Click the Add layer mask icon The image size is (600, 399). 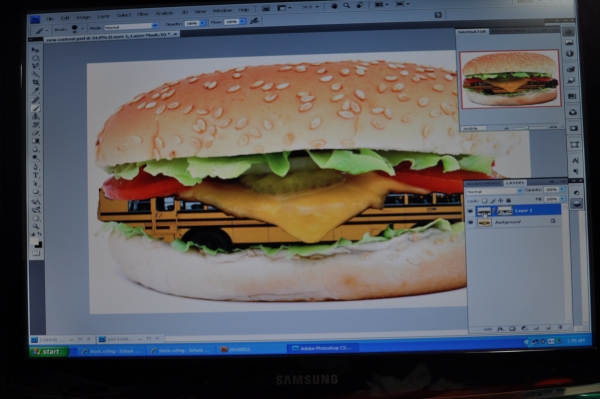512,329
